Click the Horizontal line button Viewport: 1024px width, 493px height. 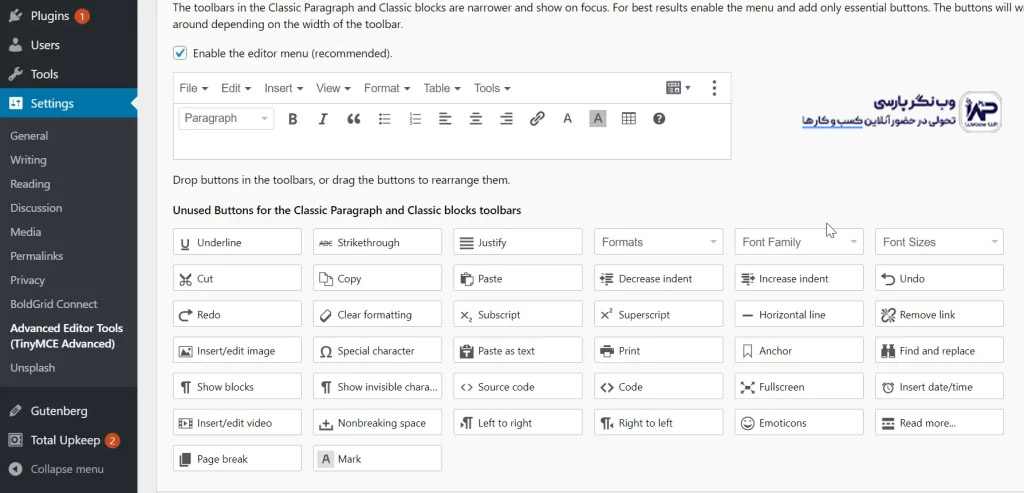pyautogui.click(x=799, y=315)
